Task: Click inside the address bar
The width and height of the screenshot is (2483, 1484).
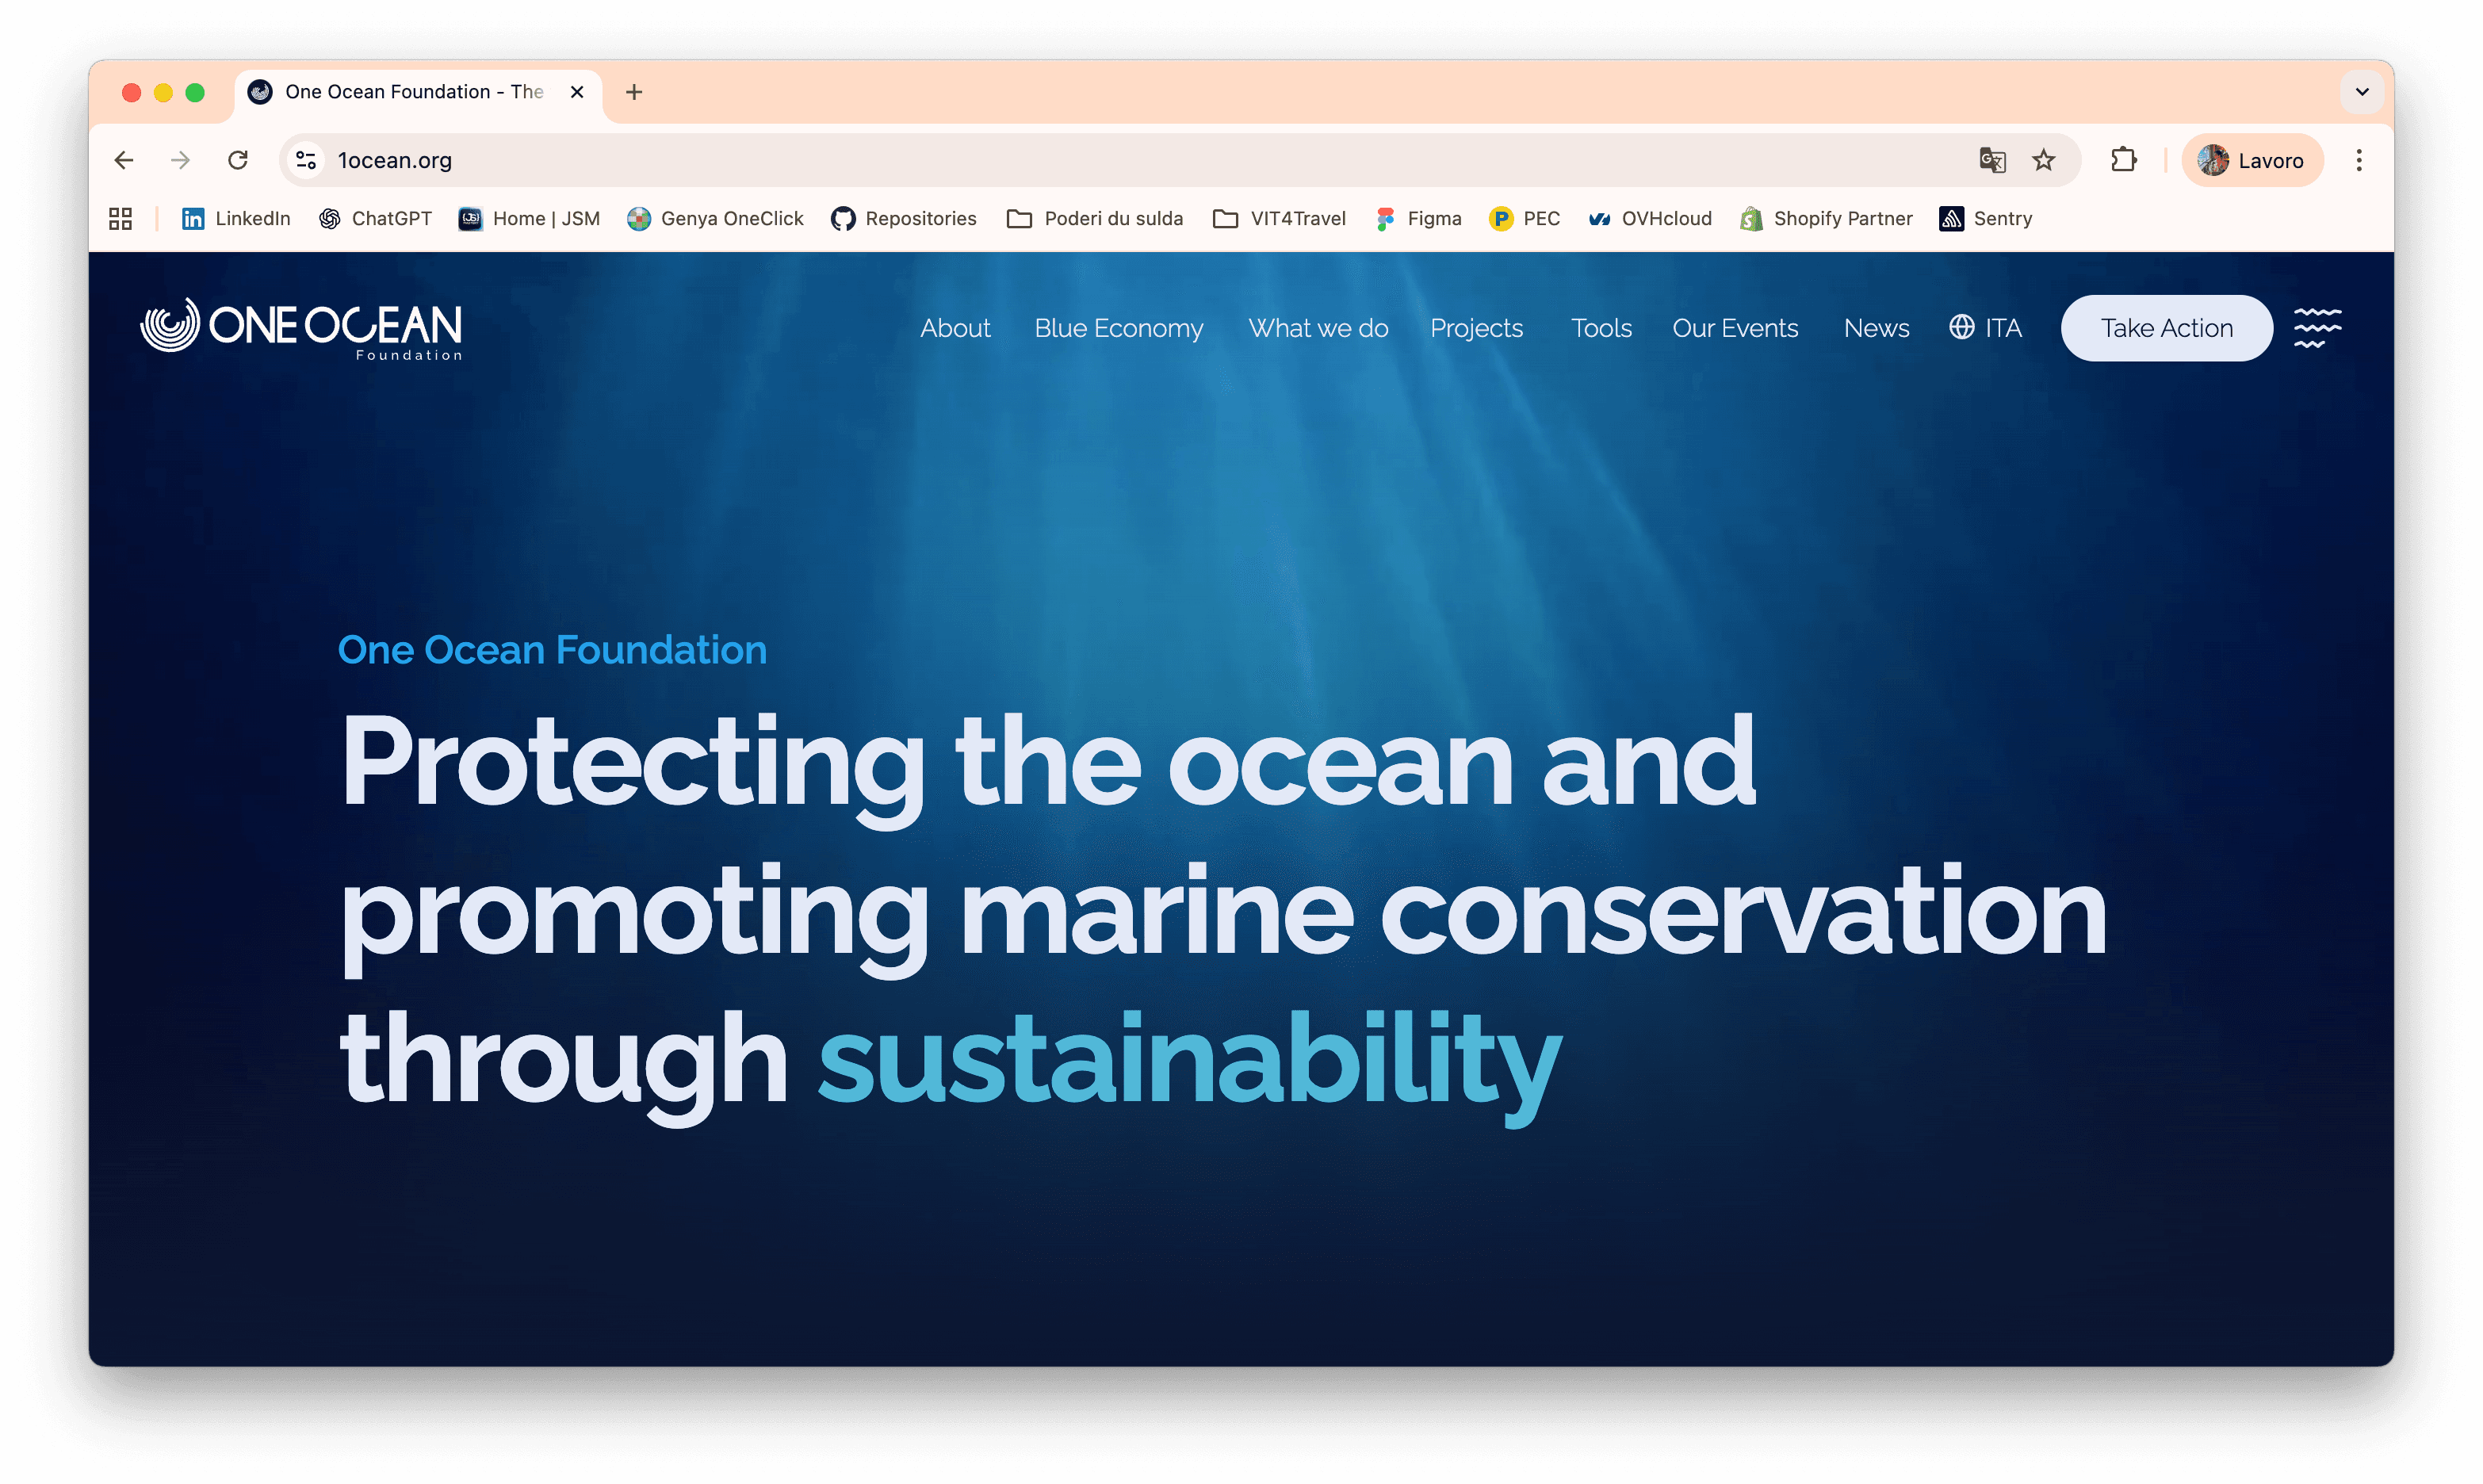Action: click(700, 160)
